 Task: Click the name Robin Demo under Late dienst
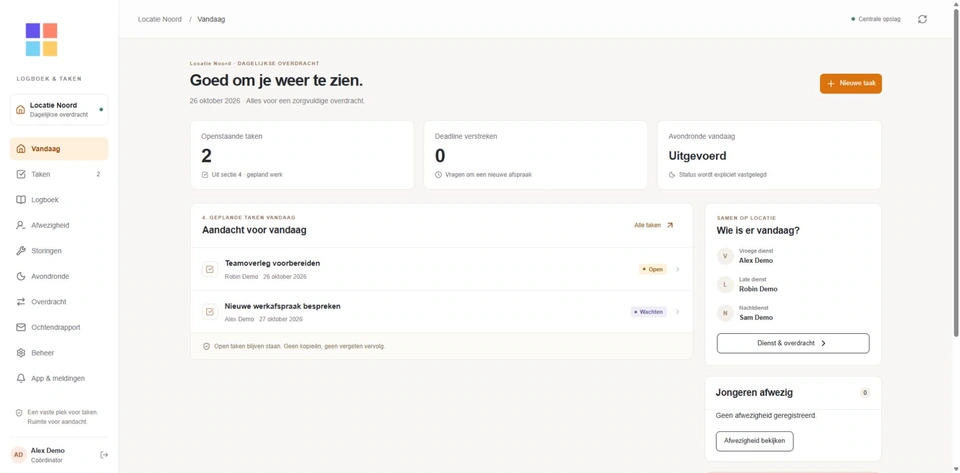pos(758,289)
